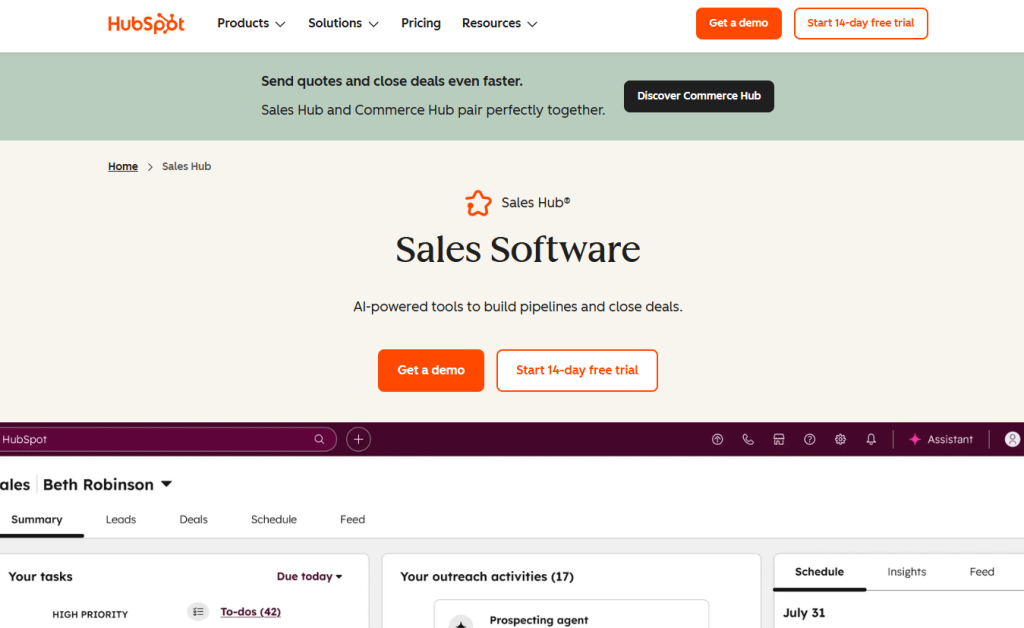The image size is (1024, 628).
Task: Click the July 31 date
Action: click(x=804, y=613)
